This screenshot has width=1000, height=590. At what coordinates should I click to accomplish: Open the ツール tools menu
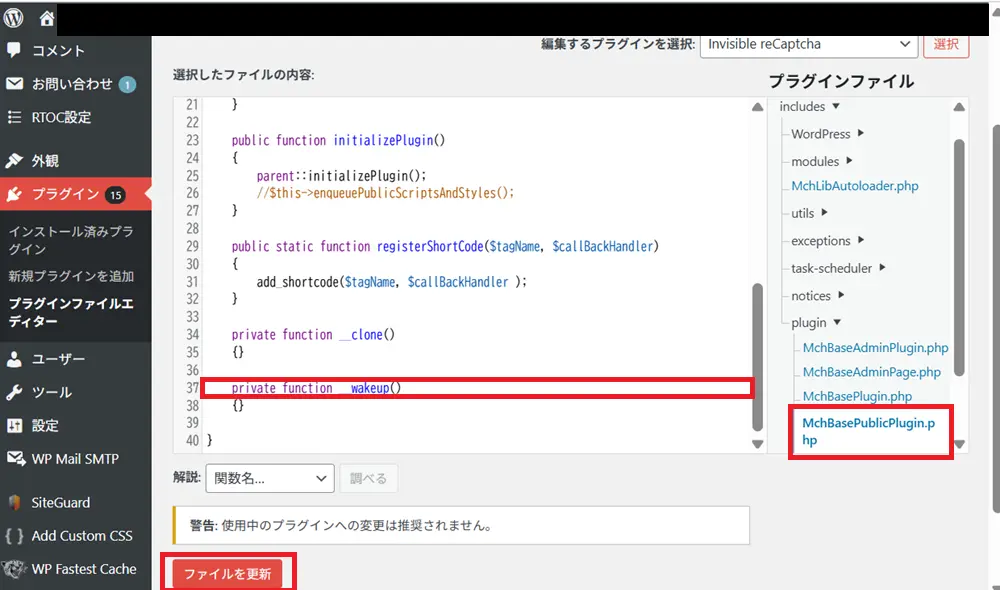[51, 392]
